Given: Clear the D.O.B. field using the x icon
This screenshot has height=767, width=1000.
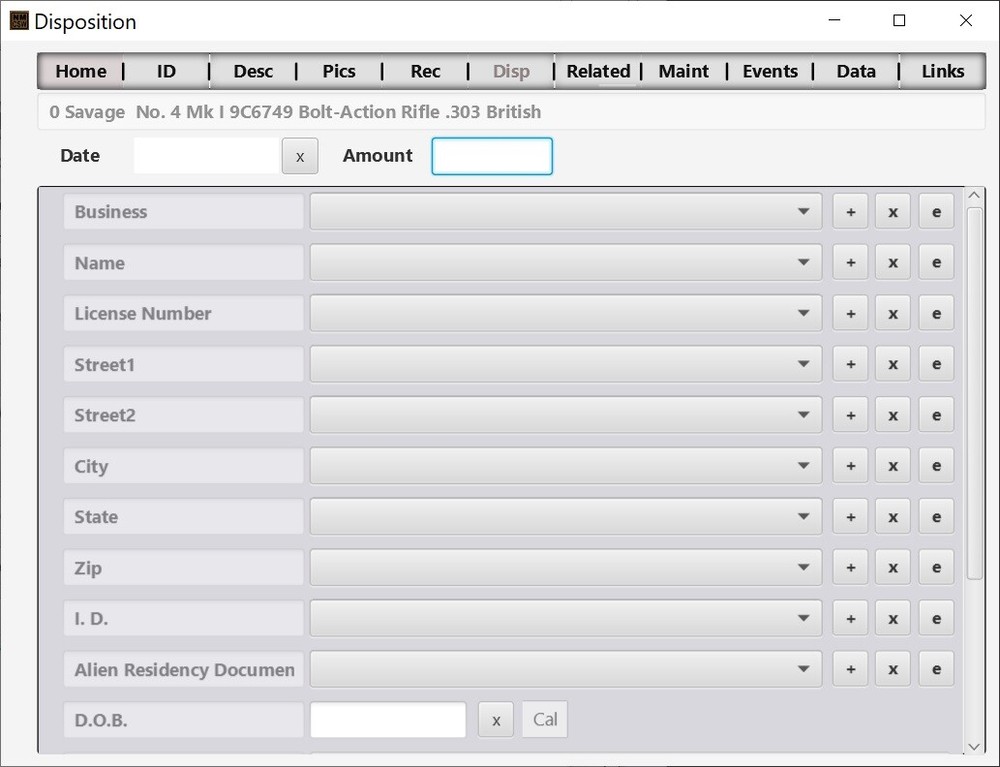Looking at the screenshot, I should 495,719.
